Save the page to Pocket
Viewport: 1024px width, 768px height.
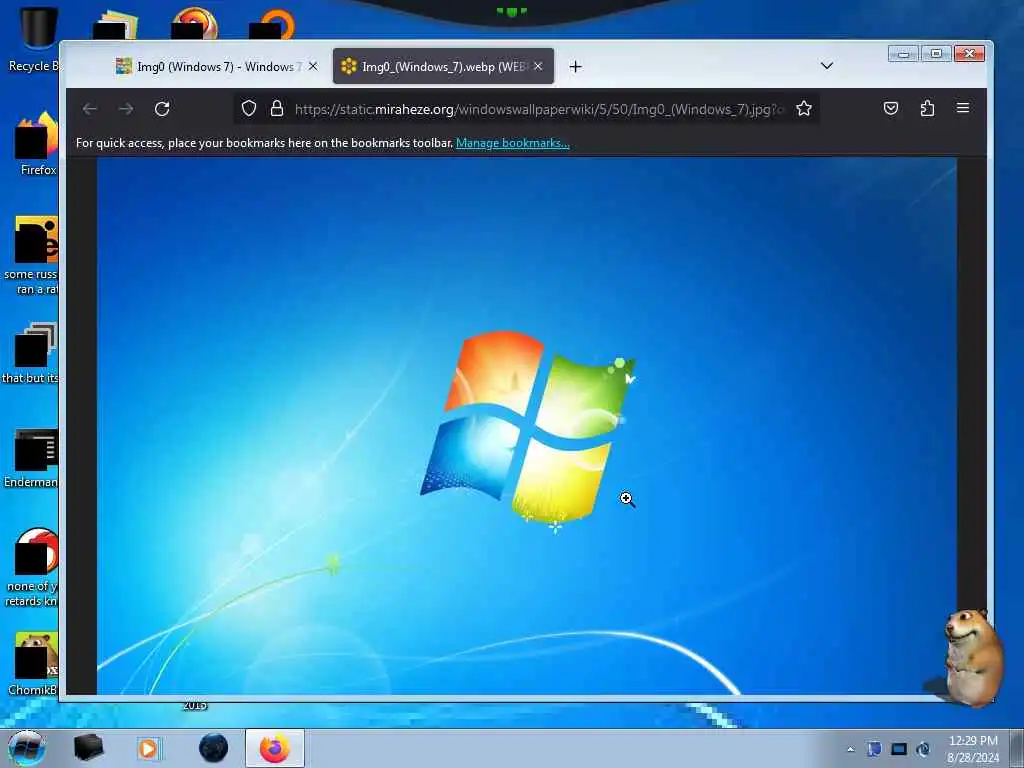tap(891, 108)
